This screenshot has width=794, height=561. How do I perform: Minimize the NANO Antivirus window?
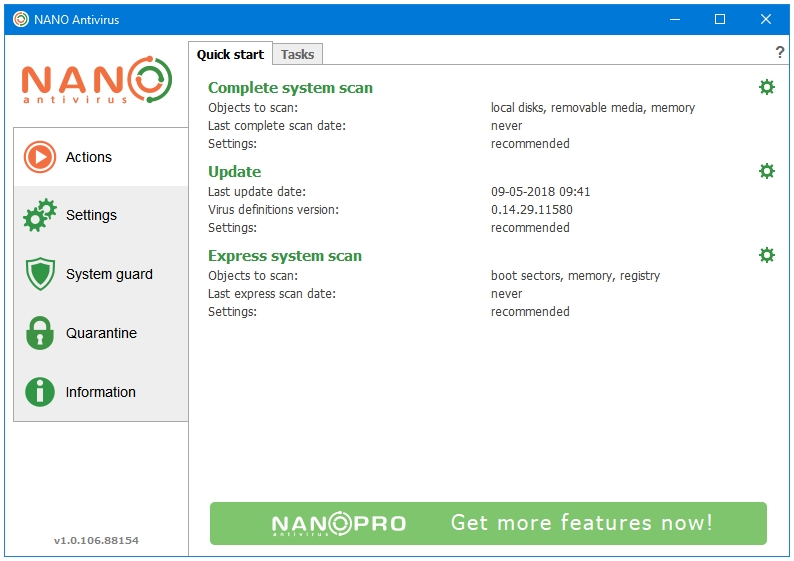[x=674, y=19]
